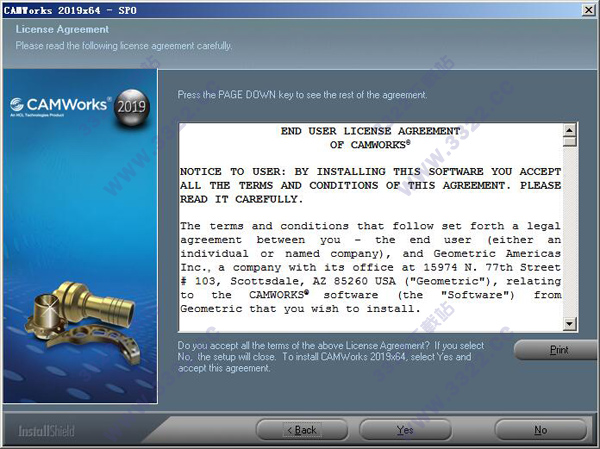Click the license text scrollbar down arrow
600x449 pixels.
coord(570,324)
